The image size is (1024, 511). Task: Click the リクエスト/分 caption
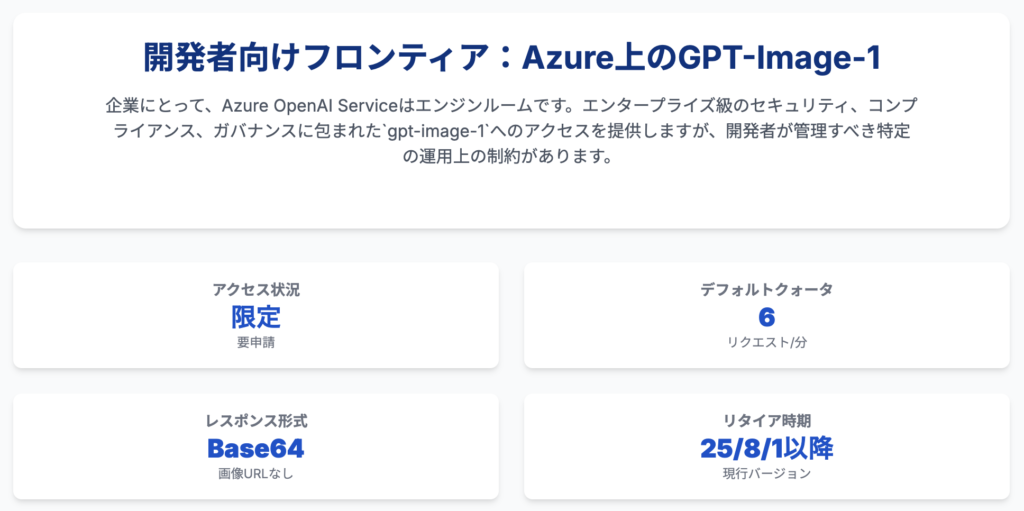(767, 342)
